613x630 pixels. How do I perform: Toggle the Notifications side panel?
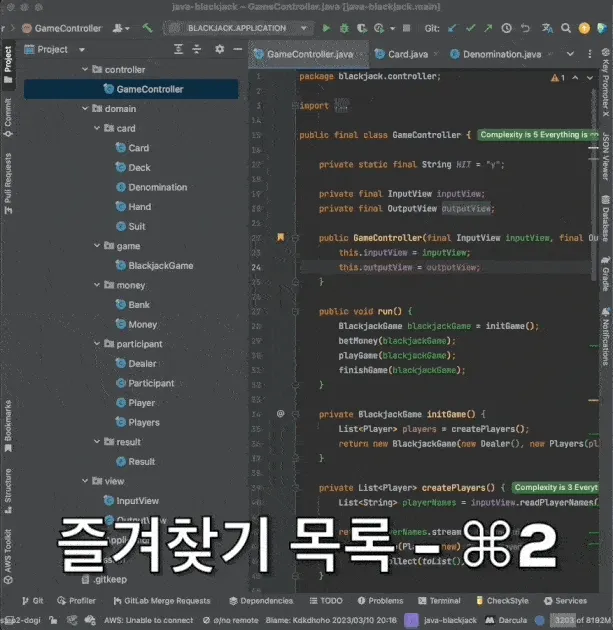coord(606,337)
